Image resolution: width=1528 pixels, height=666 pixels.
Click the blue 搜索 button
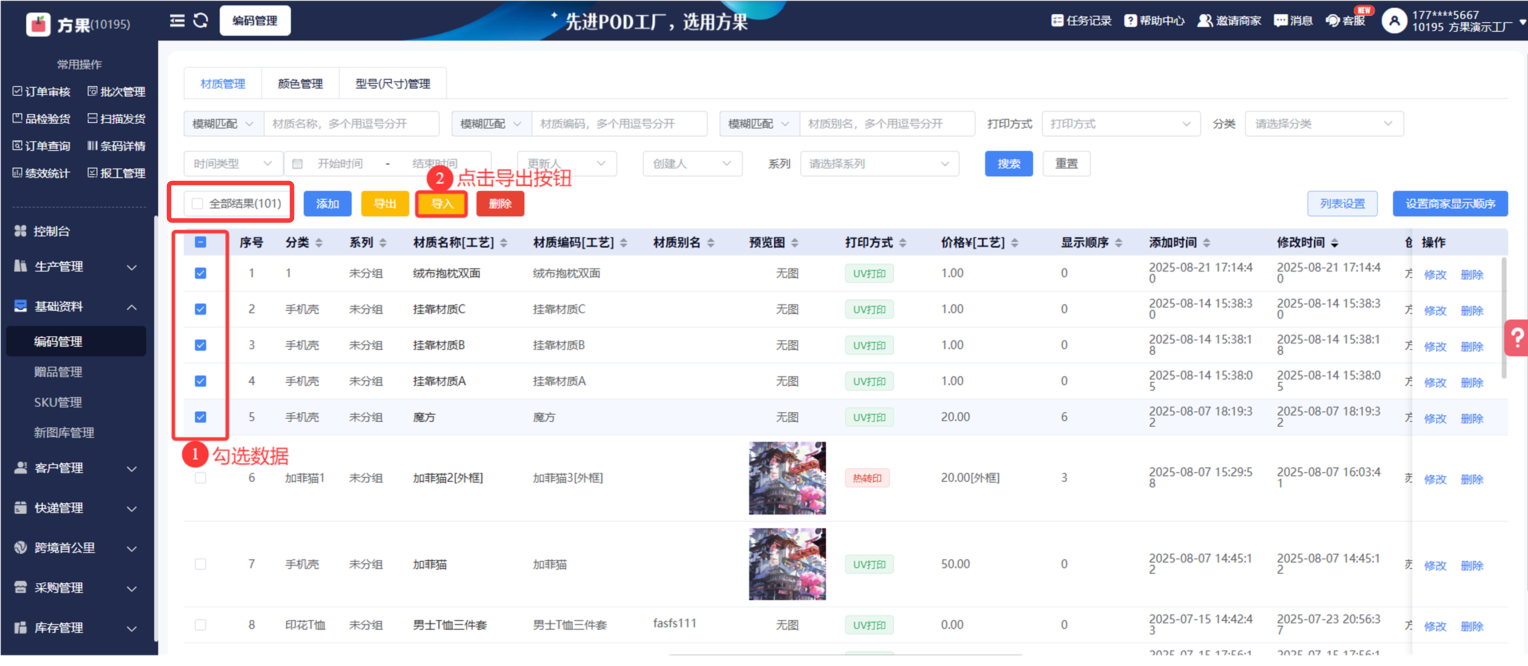click(x=1008, y=164)
